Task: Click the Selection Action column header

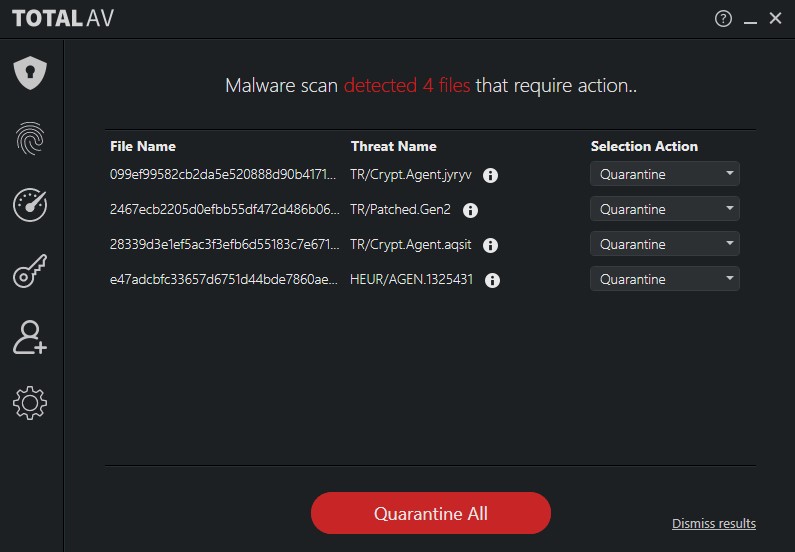Action: click(x=644, y=146)
